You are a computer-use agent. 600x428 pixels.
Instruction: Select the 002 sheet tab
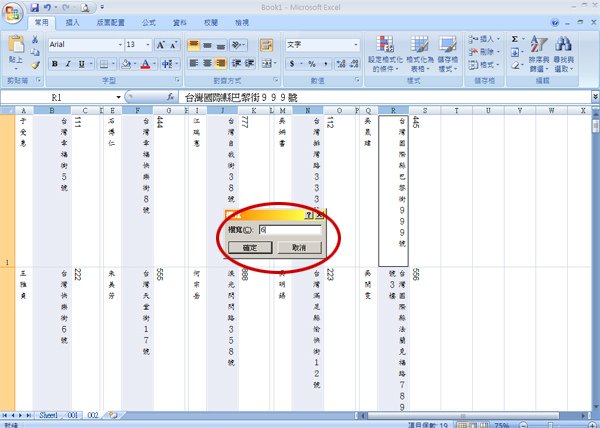point(93,415)
